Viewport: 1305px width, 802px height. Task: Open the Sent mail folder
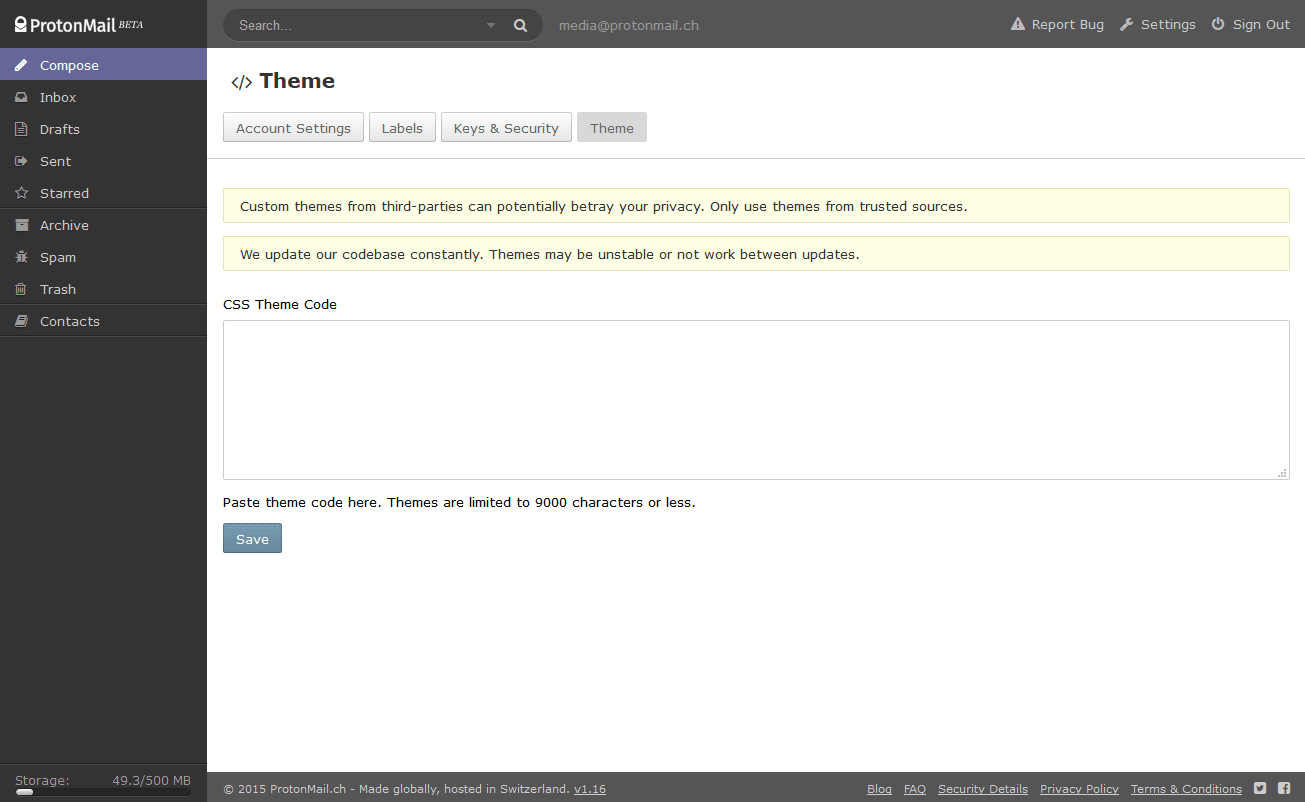click(21, 160)
